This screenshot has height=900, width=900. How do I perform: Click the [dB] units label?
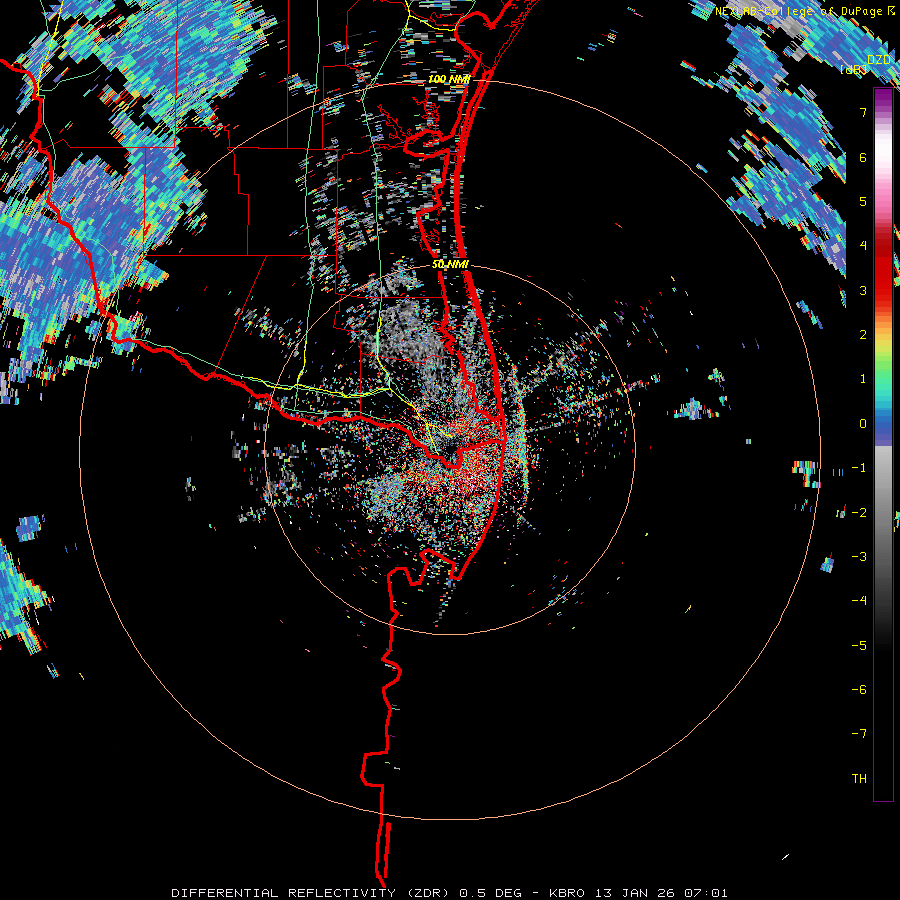854,69
